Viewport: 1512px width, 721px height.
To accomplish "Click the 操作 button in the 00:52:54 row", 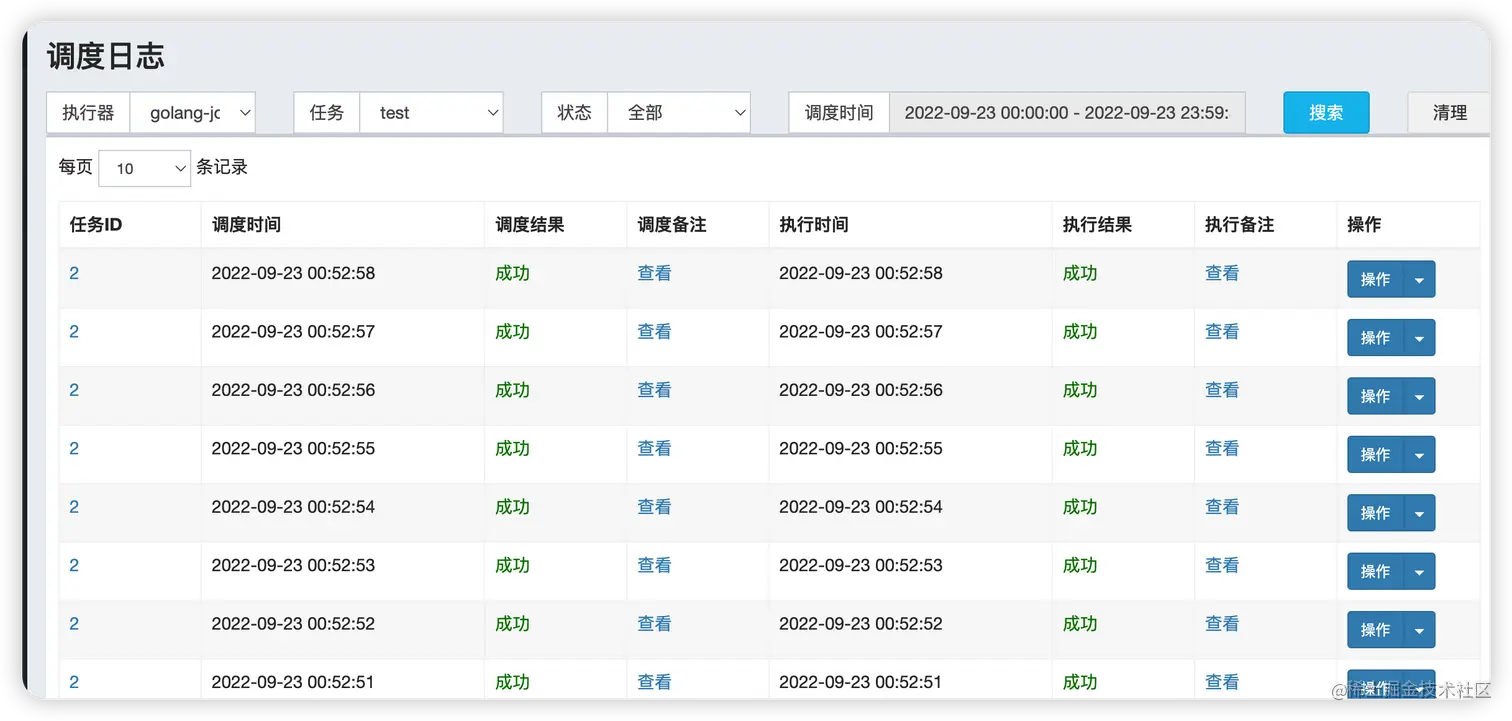I will (1375, 513).
